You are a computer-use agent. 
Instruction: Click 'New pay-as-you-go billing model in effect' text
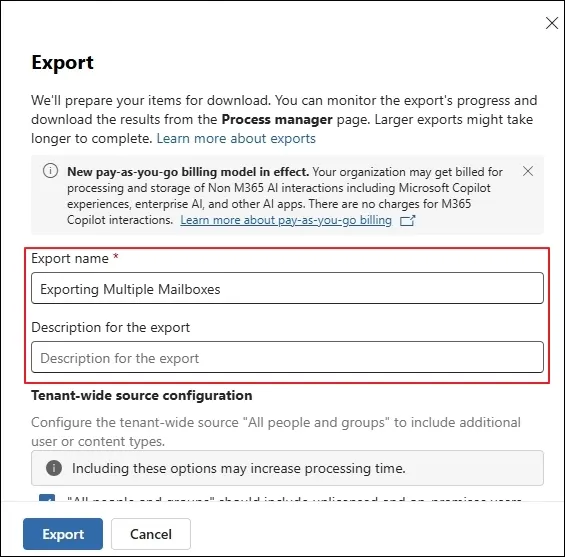(188, 172)
